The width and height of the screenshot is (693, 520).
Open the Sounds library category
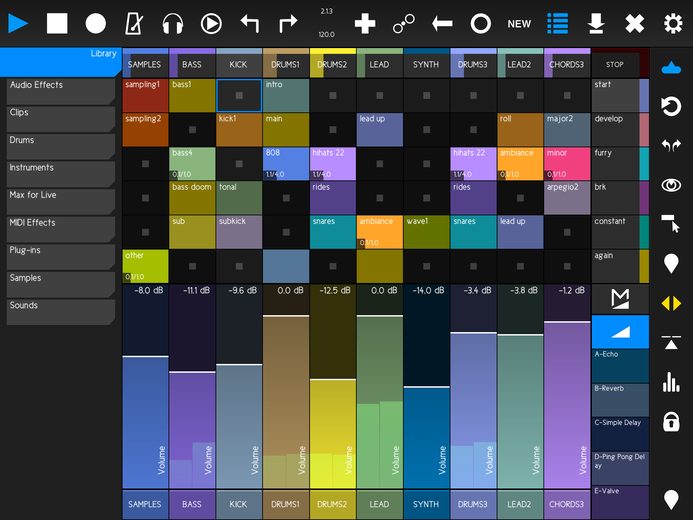pos(61,311)
